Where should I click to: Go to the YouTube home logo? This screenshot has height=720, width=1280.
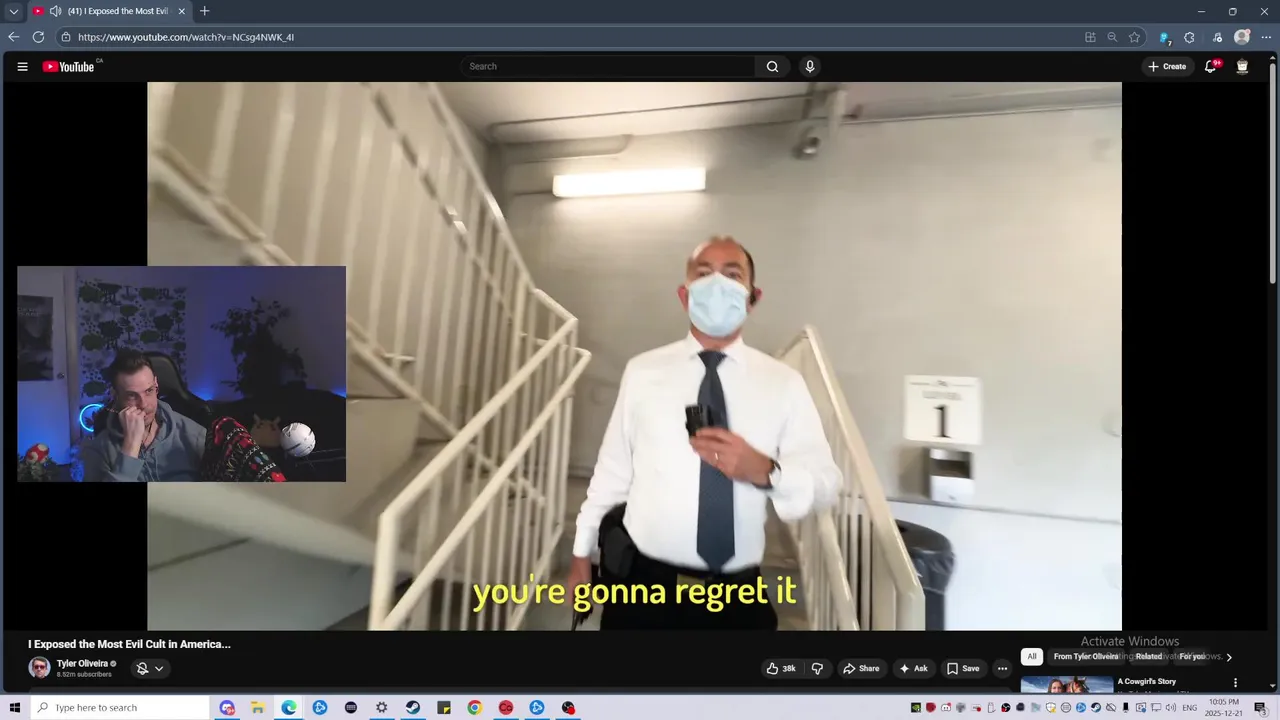click(68, 67)
